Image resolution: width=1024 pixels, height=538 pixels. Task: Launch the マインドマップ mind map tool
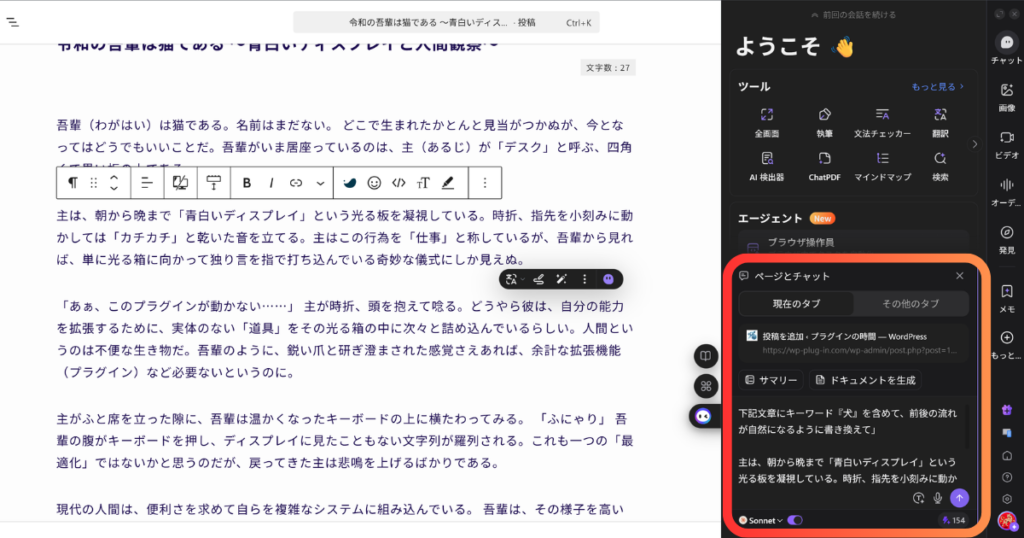coord(881,165)
